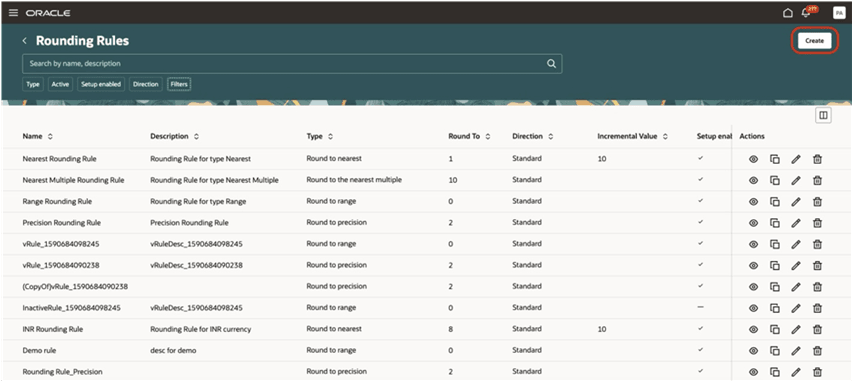Duplicate the Precision Rounding Rule
Viewport: 854px width, 383px height.
[774, 223]
